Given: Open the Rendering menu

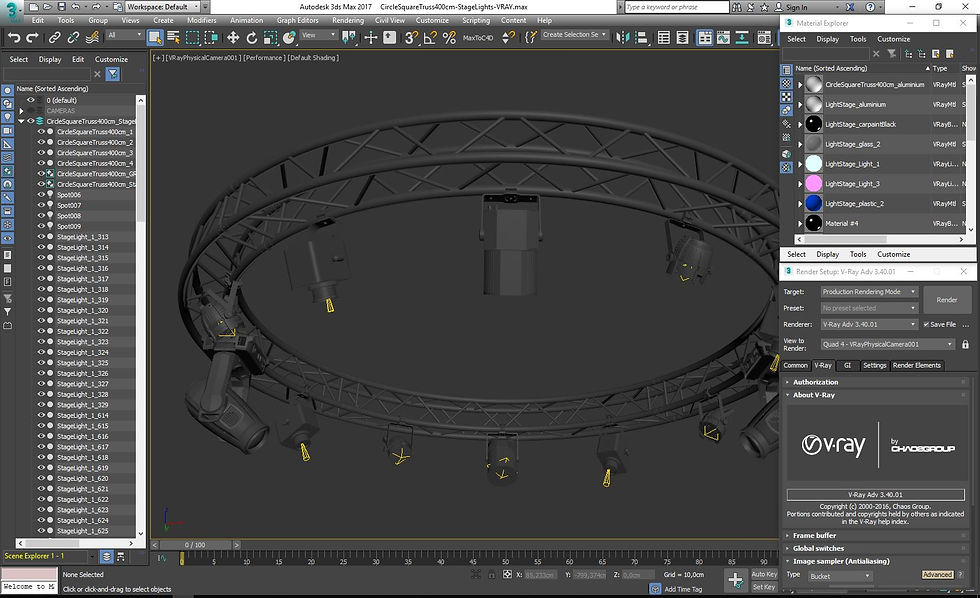Looking at the screenshot, I should (x=348, y=19).
